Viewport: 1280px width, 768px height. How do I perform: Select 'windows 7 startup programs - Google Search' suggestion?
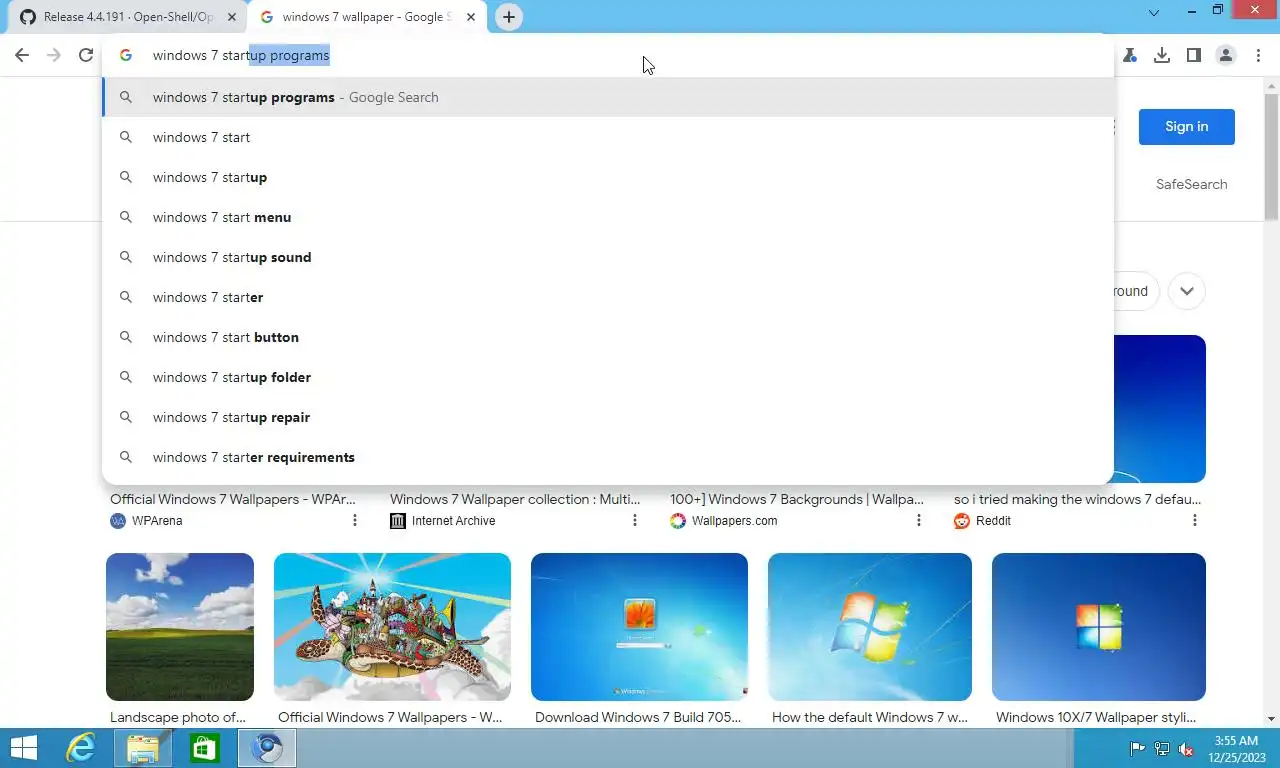click(x=608, y=97)
